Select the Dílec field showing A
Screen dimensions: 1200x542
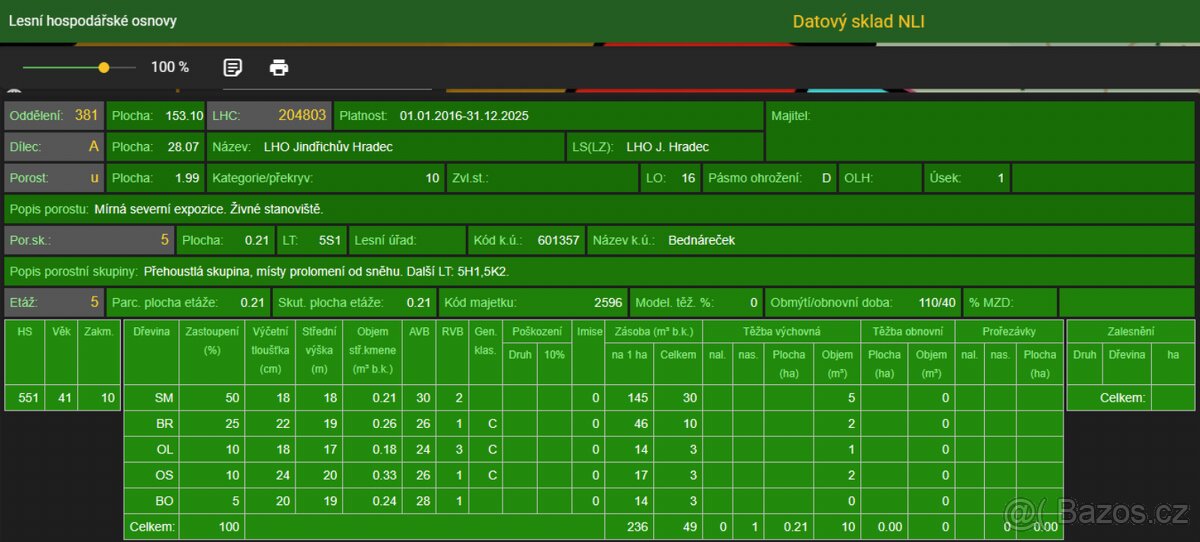tap(54, 147)
